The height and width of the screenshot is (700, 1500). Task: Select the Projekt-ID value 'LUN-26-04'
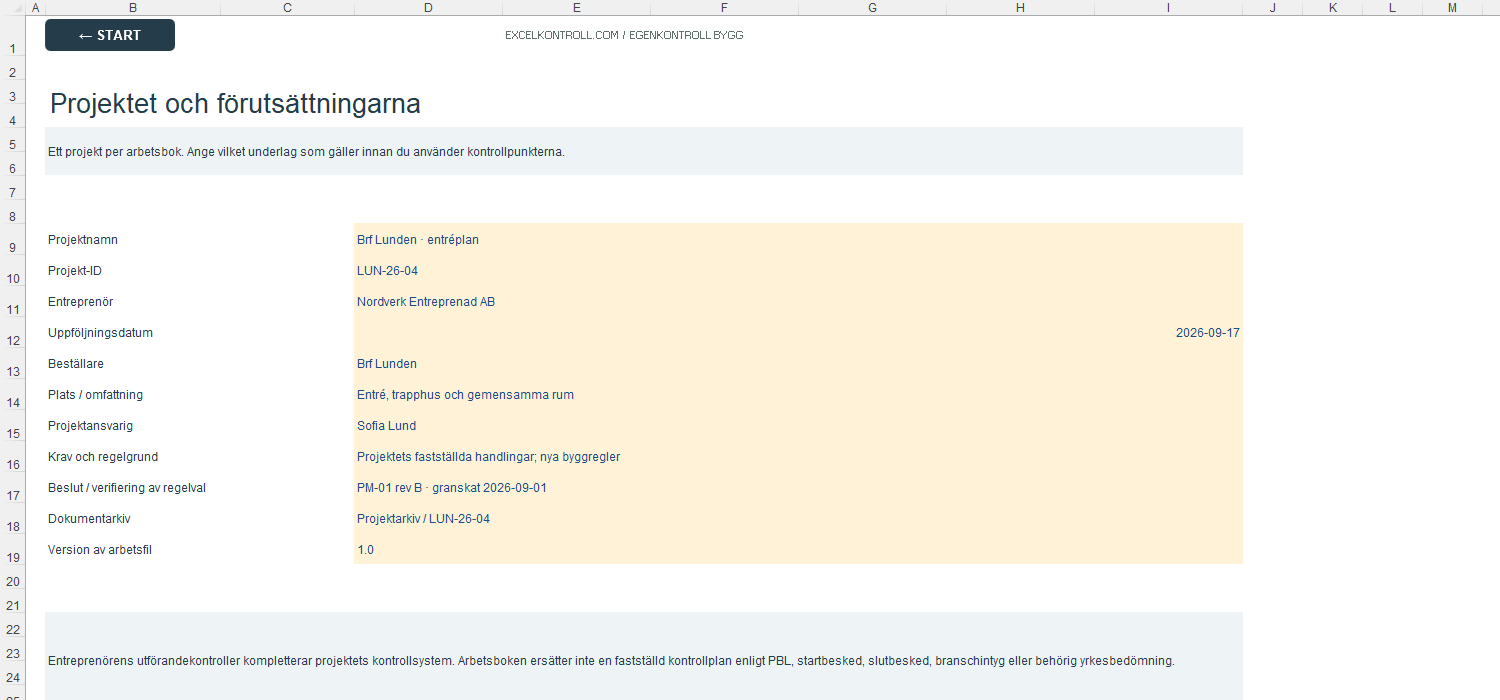coord(798,271)
